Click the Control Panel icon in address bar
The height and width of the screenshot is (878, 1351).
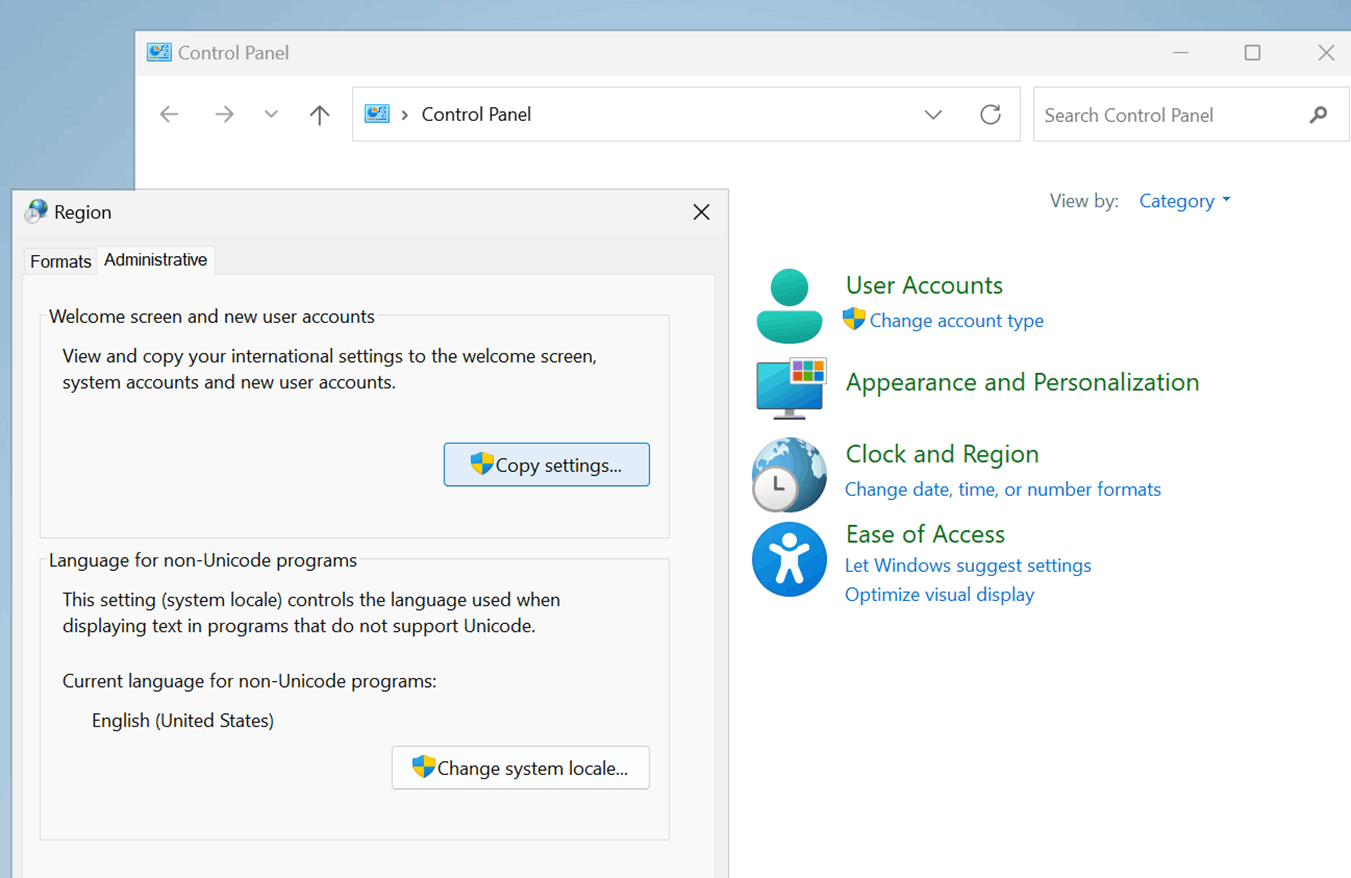pos(377,114)
